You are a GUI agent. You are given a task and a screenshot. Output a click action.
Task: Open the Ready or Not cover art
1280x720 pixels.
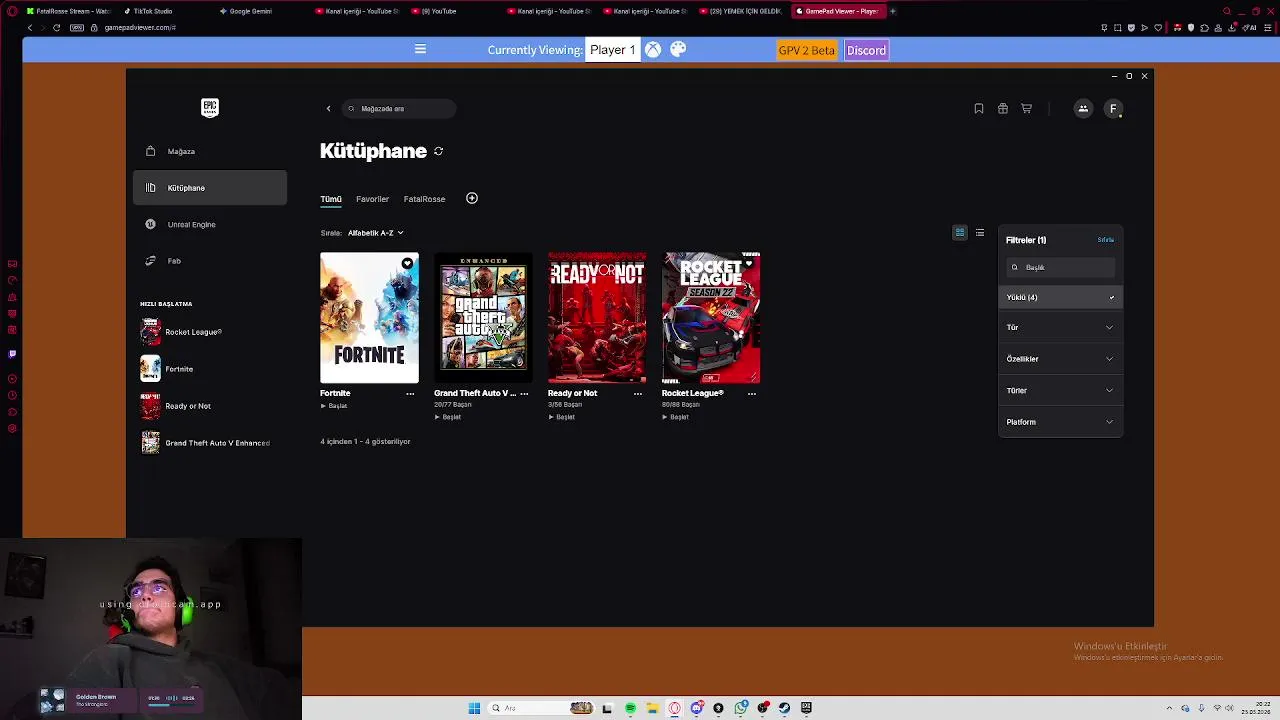click(597, 318)
